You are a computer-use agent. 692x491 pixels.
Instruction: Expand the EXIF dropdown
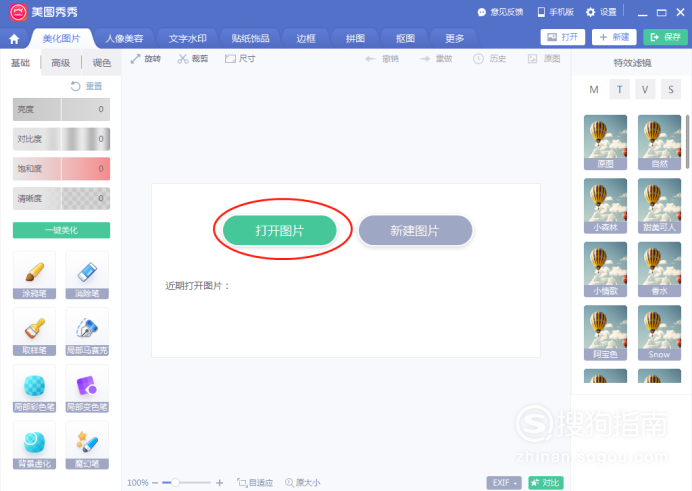pos(504,483)
